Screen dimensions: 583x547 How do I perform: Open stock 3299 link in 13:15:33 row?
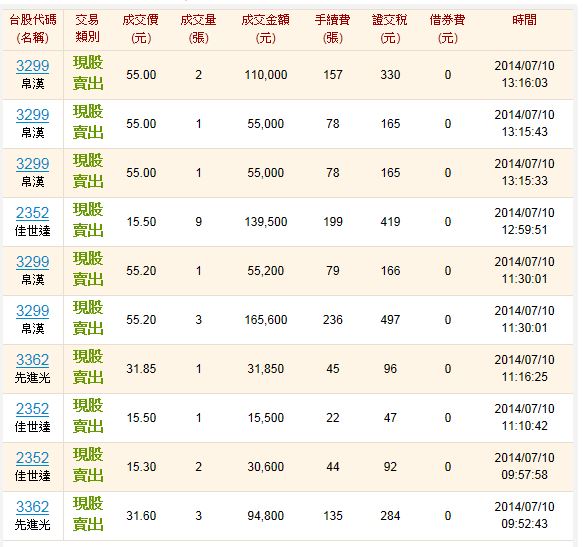32,164
